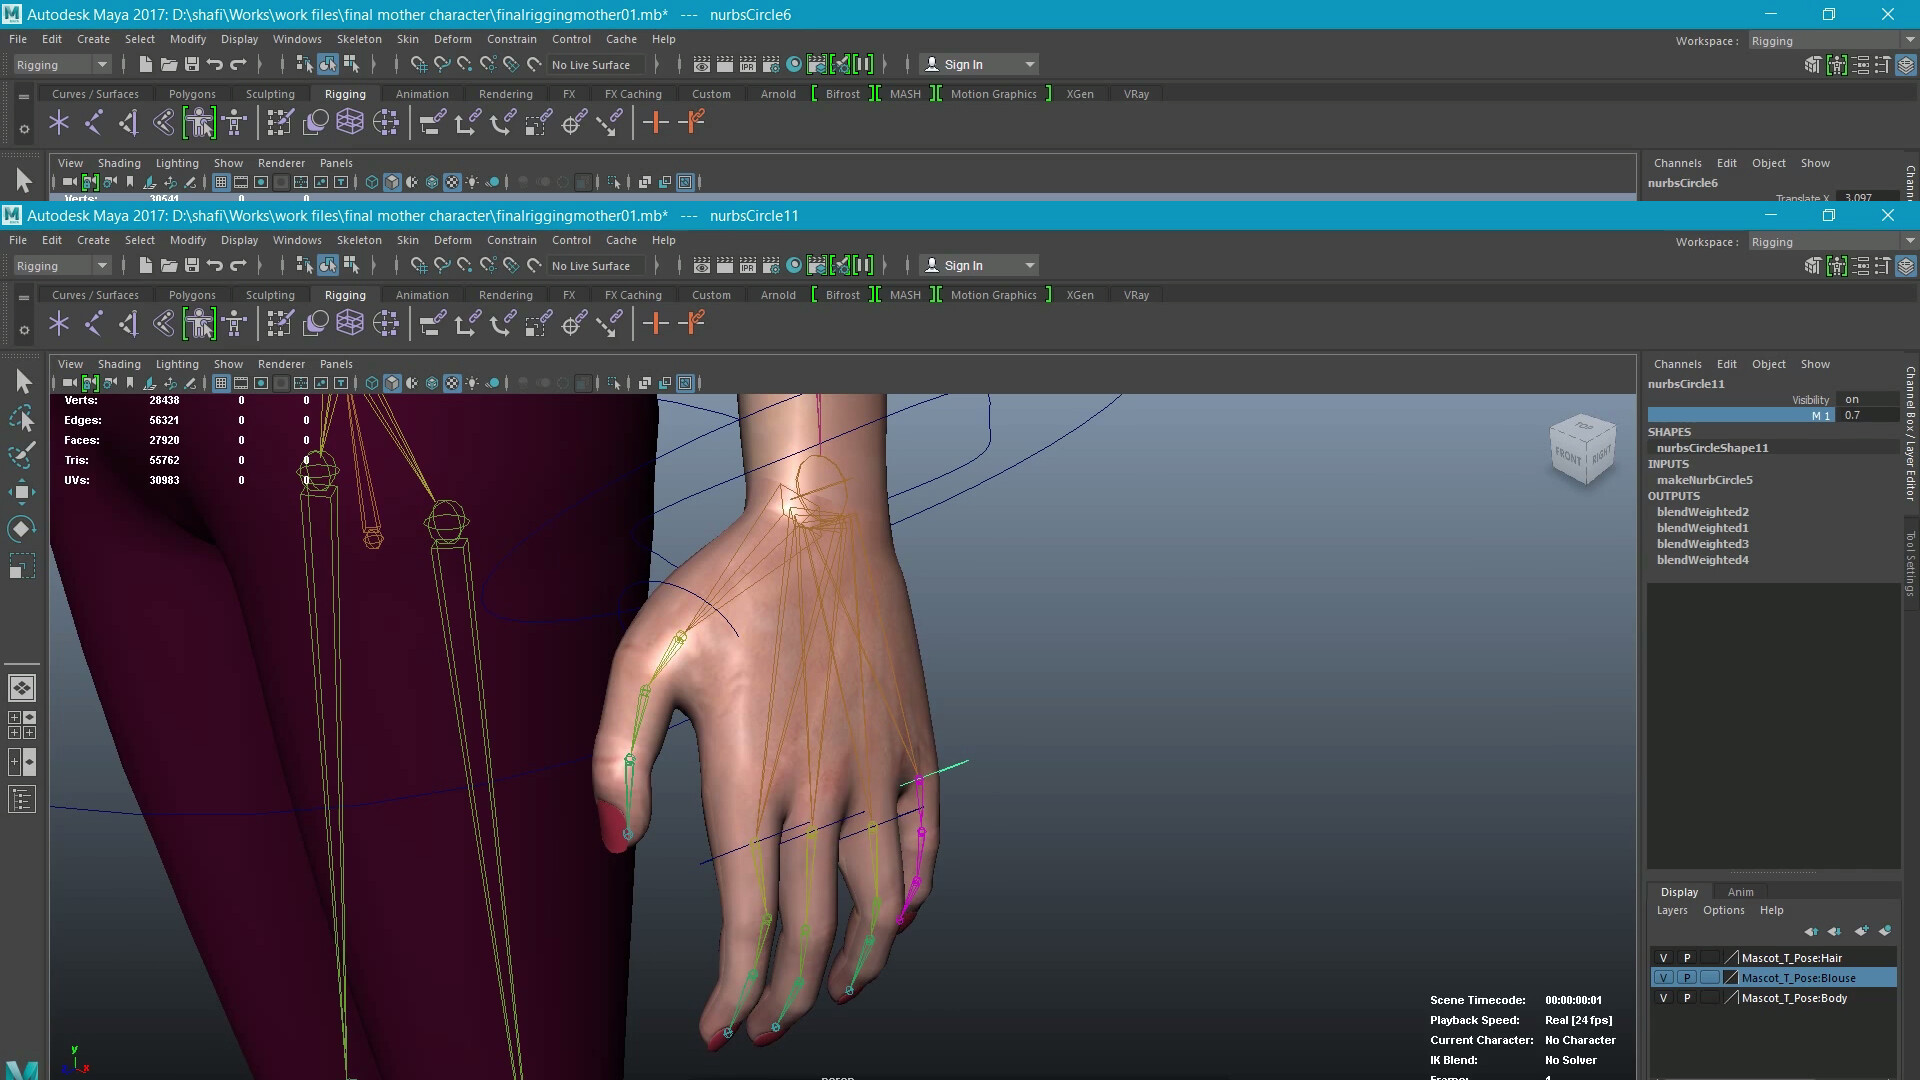Click the Move Layer Up icon in Layer Editor

[x=1811, y=931]
